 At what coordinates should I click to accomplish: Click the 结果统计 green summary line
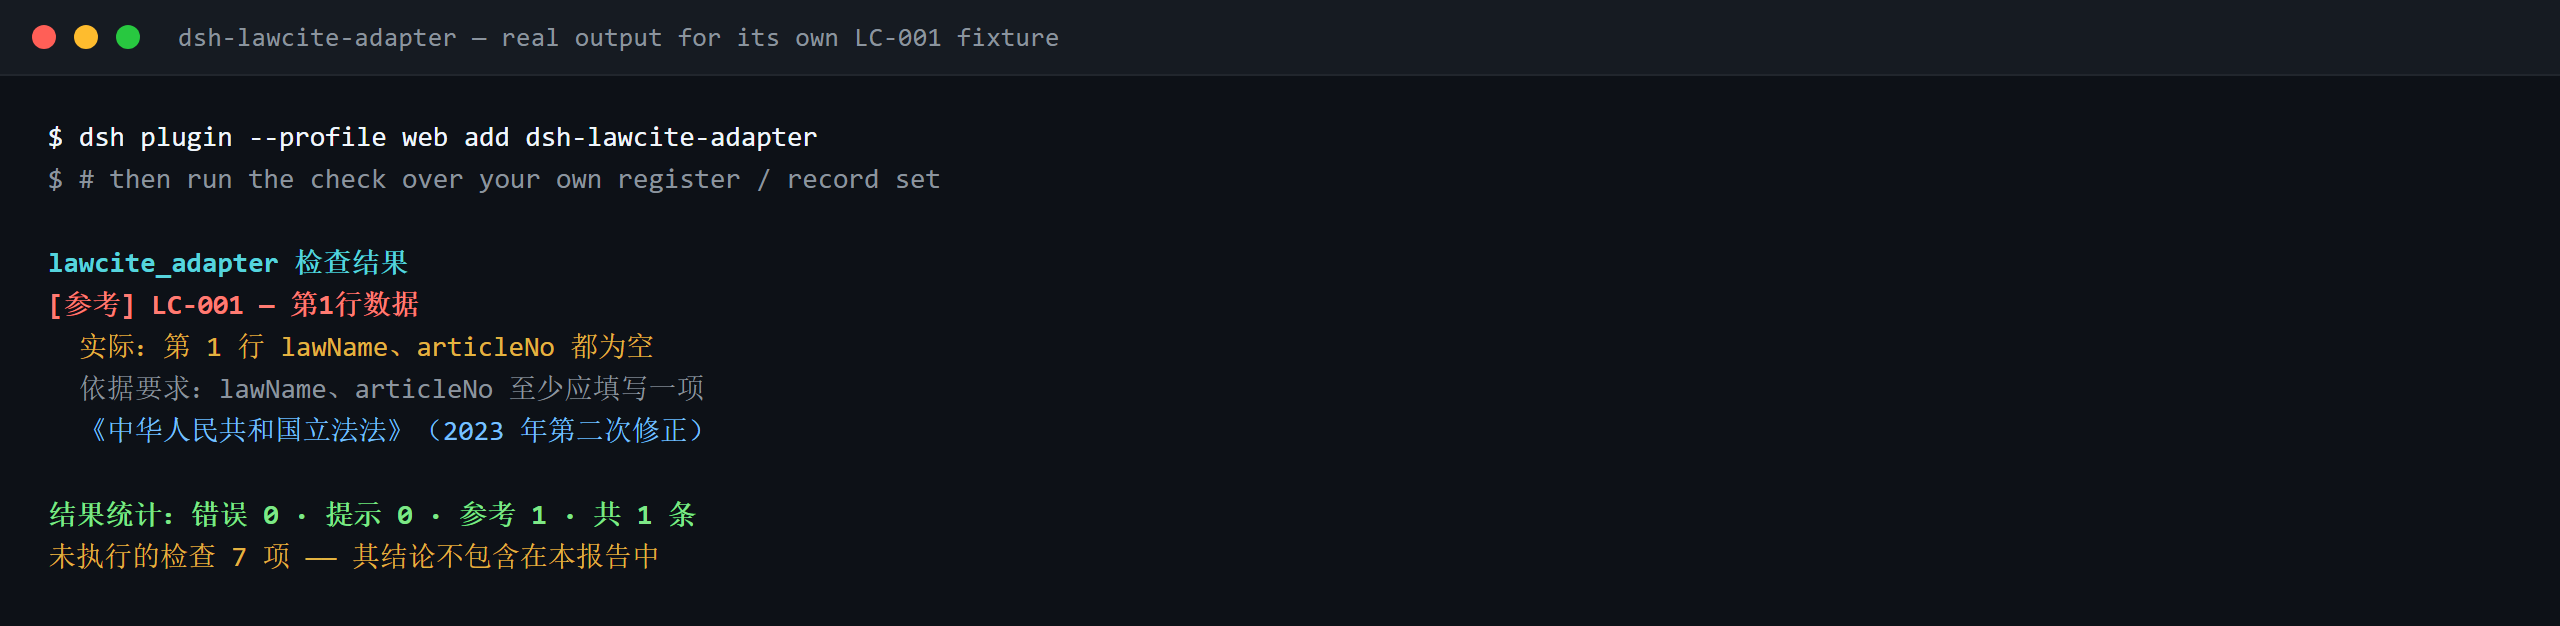(x=372, y=515)
